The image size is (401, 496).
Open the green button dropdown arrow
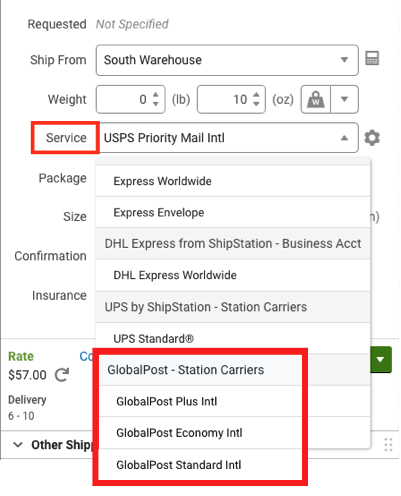(x=381, y=360)
